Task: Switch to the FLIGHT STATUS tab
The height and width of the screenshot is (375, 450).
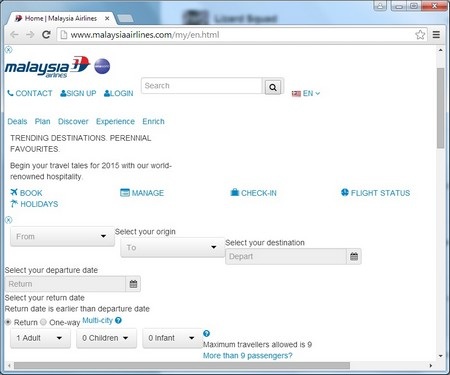Action: 375,193
